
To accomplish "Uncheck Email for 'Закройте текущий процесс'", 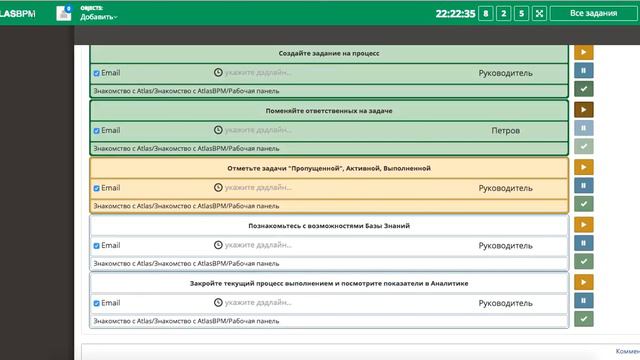I will [96, 304].
